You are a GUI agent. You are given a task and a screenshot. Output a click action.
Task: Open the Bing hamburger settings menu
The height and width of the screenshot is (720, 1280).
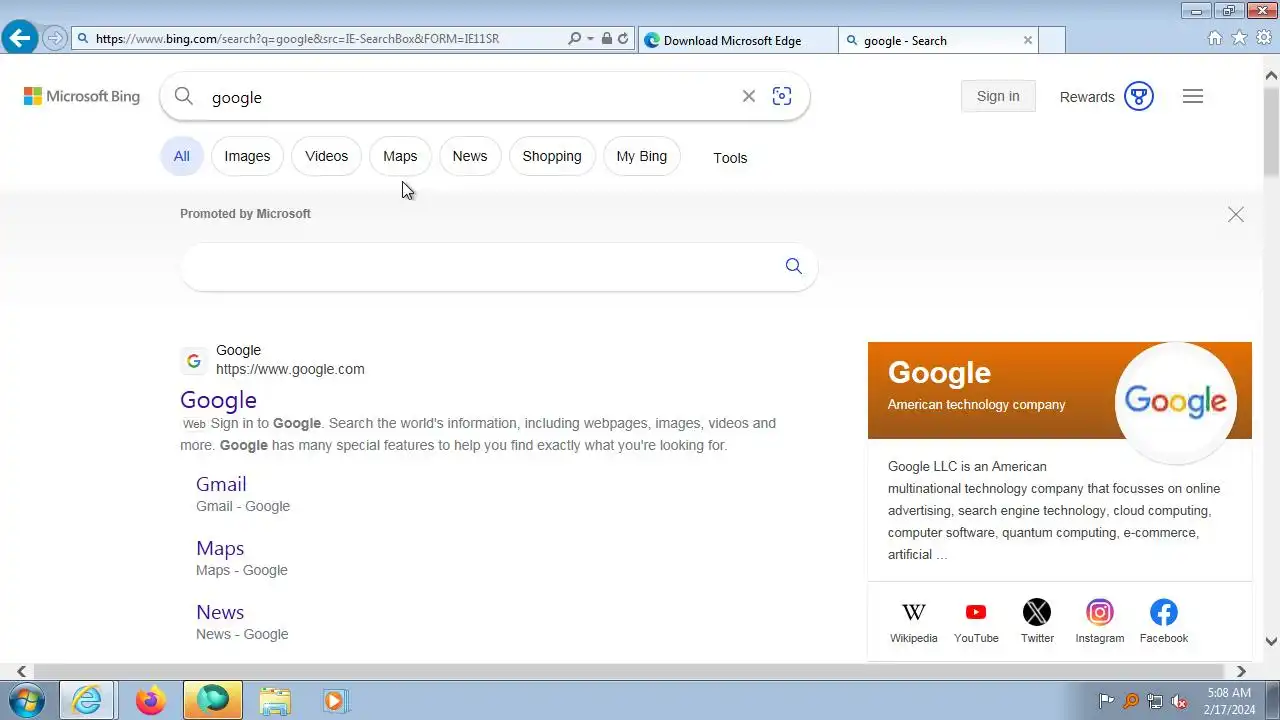(1193, 96)
